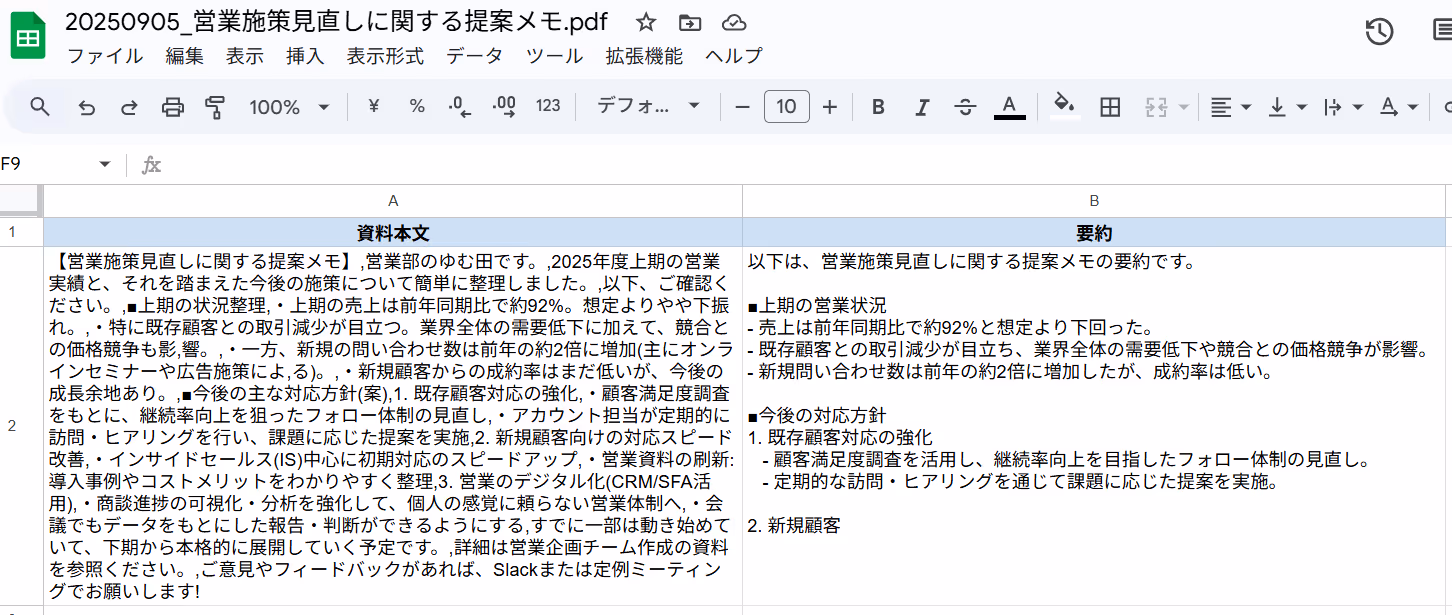Decrease decimal places
The width and height of the screenshot is (1452, 615).
click(x=460, y=107)
